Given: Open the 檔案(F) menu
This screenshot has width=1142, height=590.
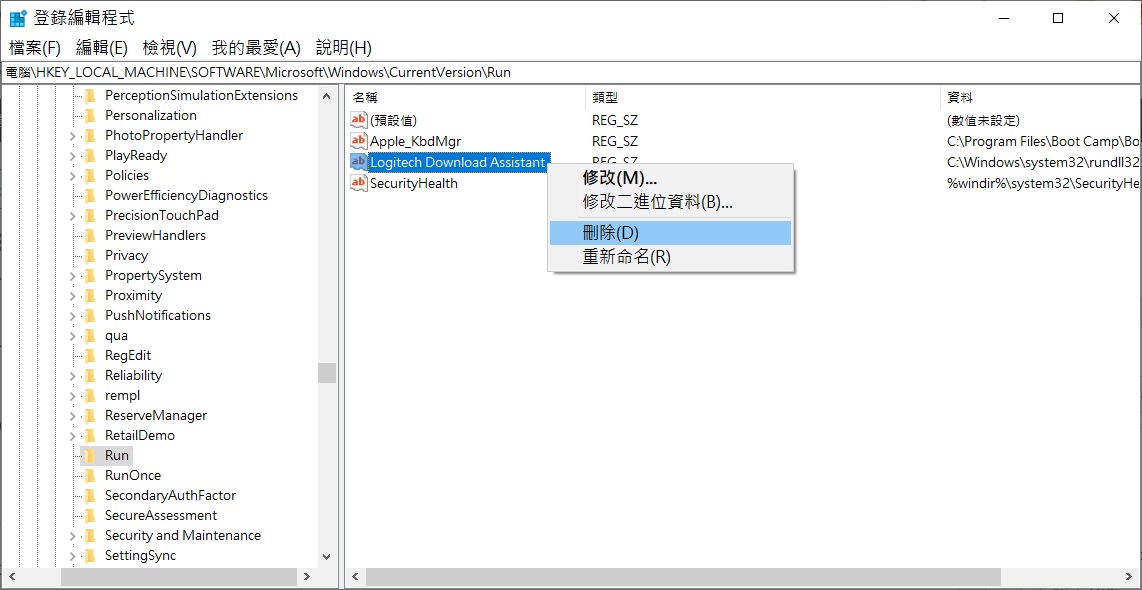Looking at the screenshot, I should coord(35,48).
